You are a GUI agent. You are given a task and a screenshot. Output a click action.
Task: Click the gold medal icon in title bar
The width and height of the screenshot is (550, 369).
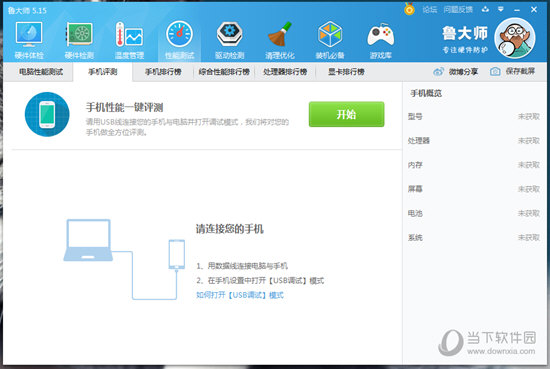[x=409, y=9]
